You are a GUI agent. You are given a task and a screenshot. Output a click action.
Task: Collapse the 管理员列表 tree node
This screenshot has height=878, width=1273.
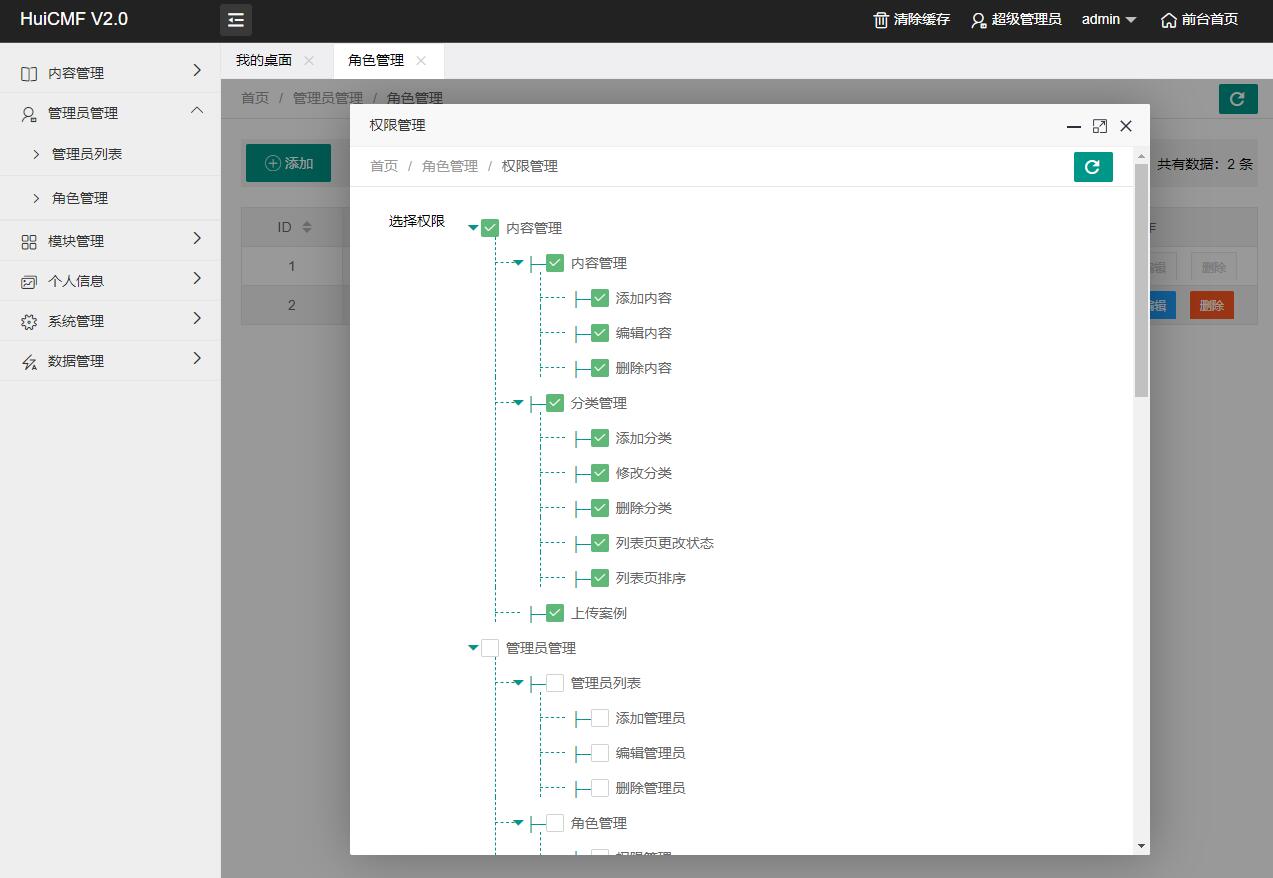(518, 683)
